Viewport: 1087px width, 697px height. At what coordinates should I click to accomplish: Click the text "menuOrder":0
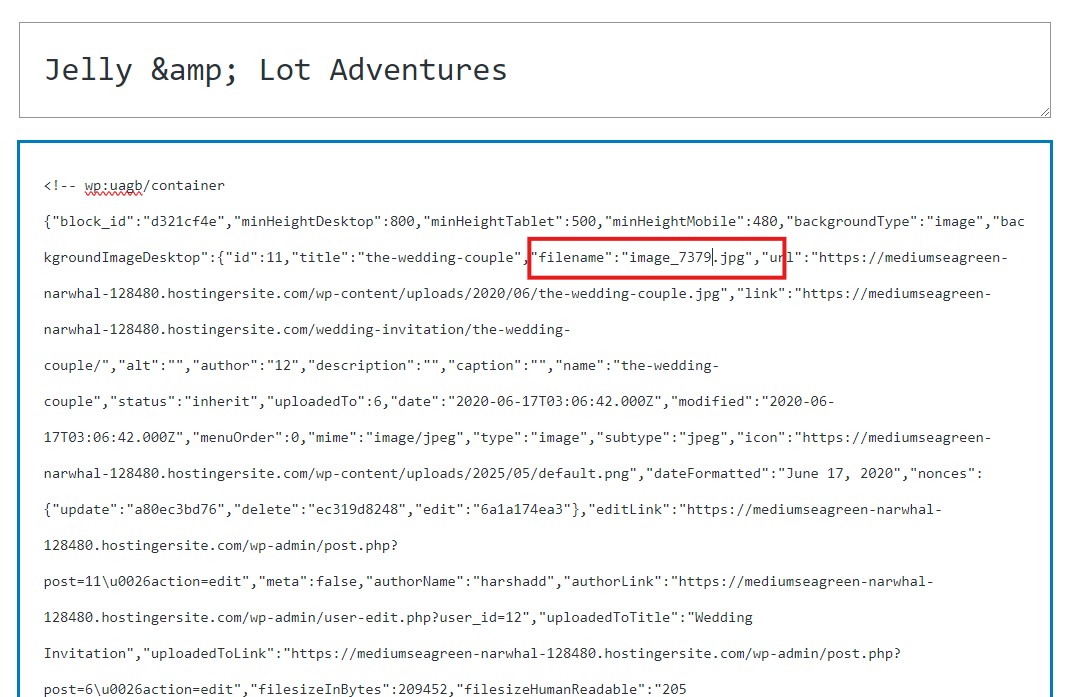coord(246,438)
